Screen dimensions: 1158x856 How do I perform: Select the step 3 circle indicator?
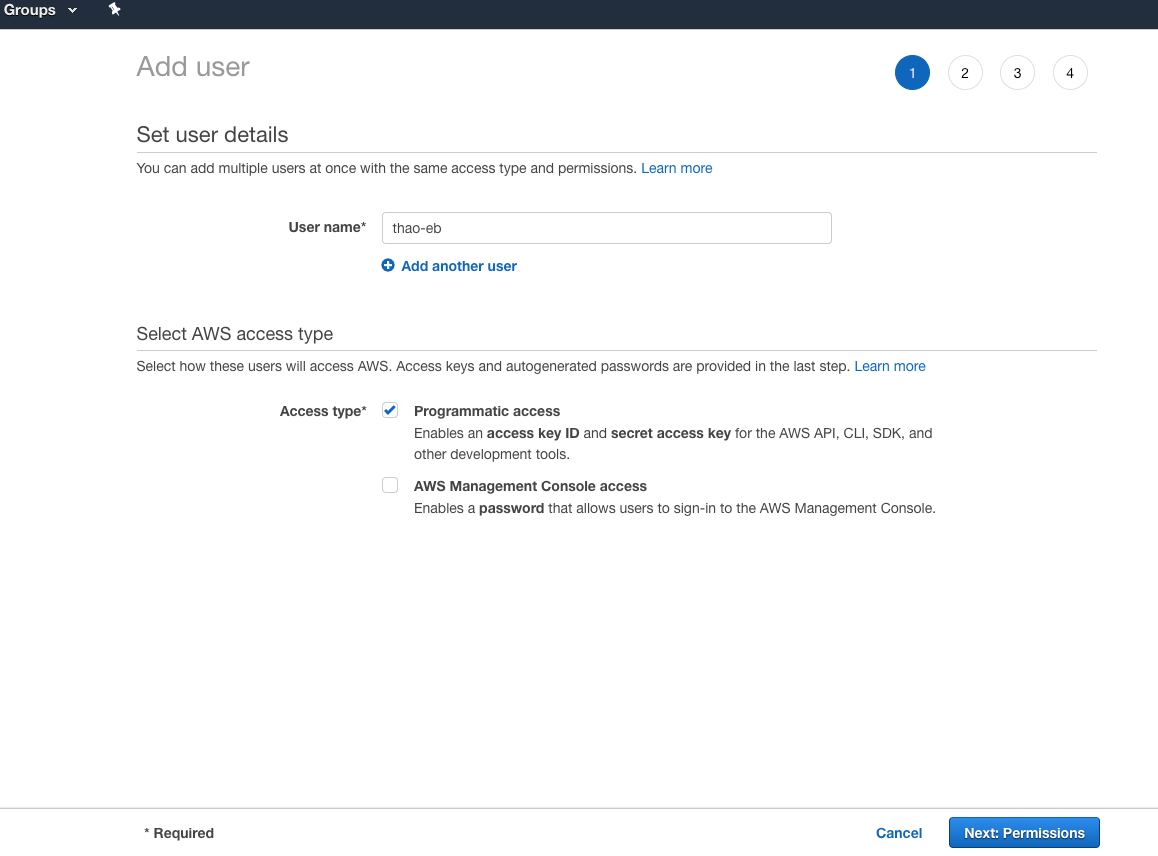pos(1017,73)
